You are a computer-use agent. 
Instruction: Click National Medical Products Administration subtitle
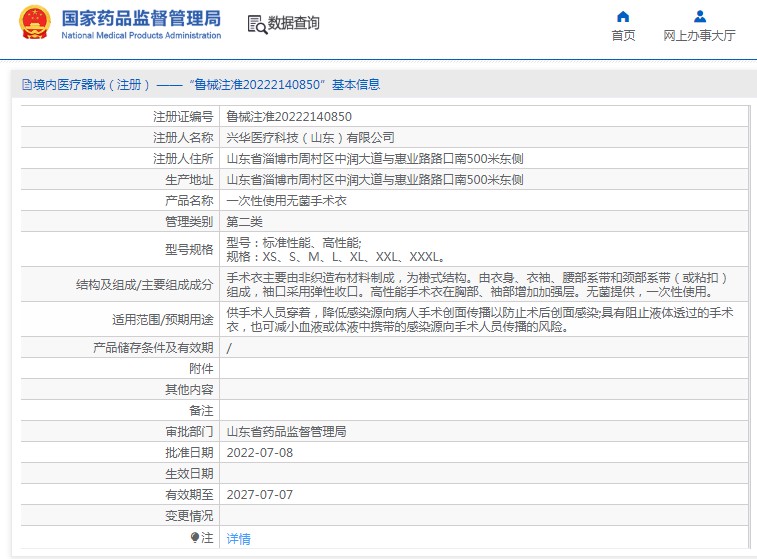point(141,35)
